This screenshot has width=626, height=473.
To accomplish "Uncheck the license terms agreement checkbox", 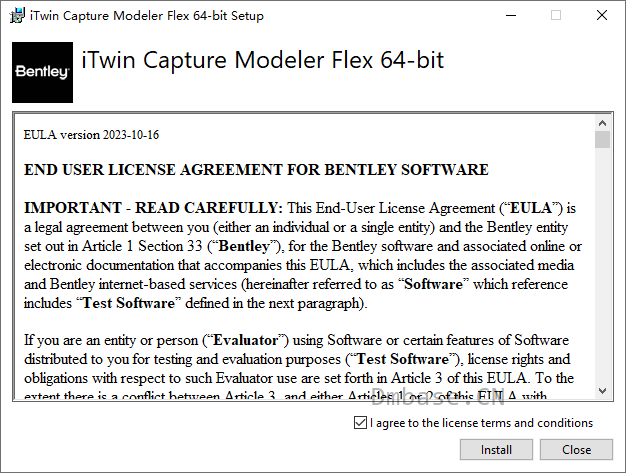I will point(360,423).
